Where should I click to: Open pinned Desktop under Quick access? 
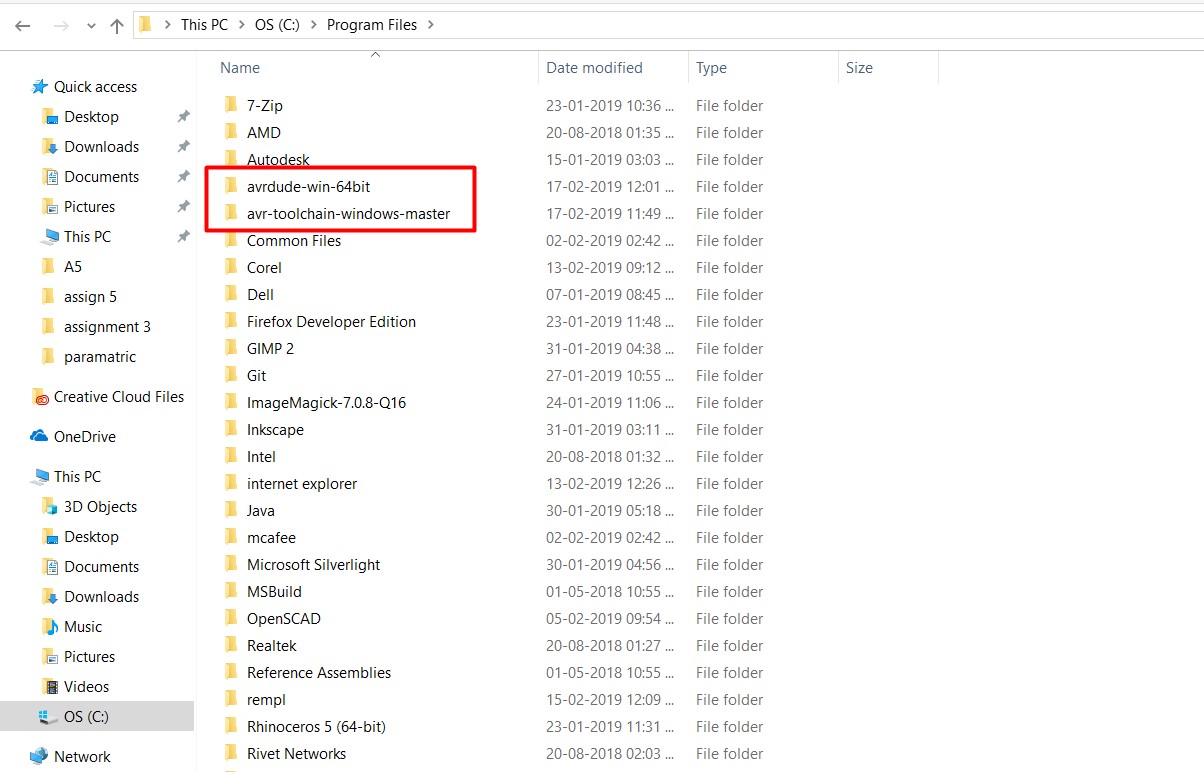91,117
